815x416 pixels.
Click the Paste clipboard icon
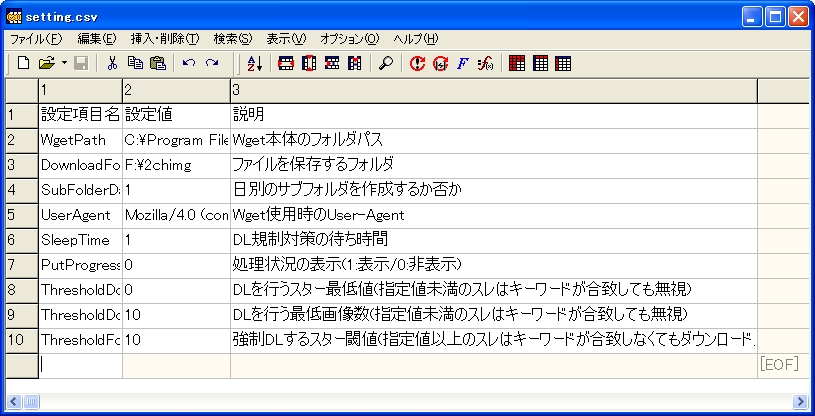pyautogui.click(x=157, y=63)
